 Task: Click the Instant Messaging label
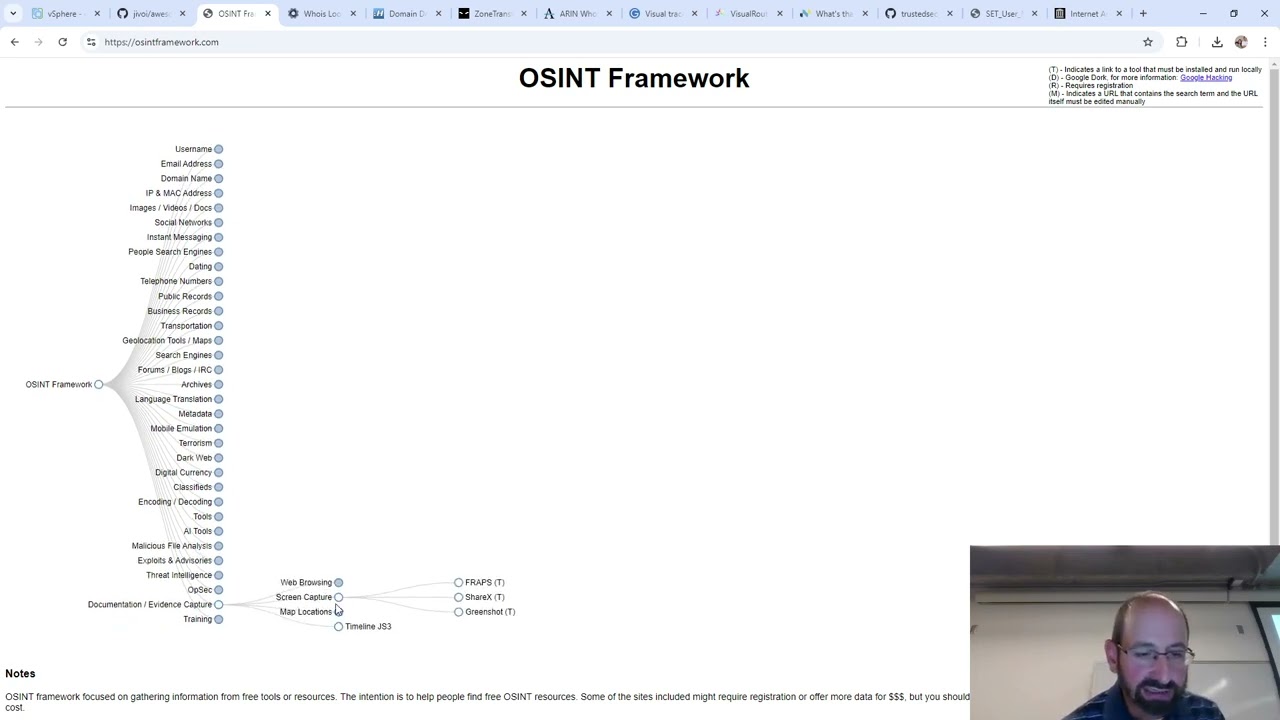click(179, 237)
